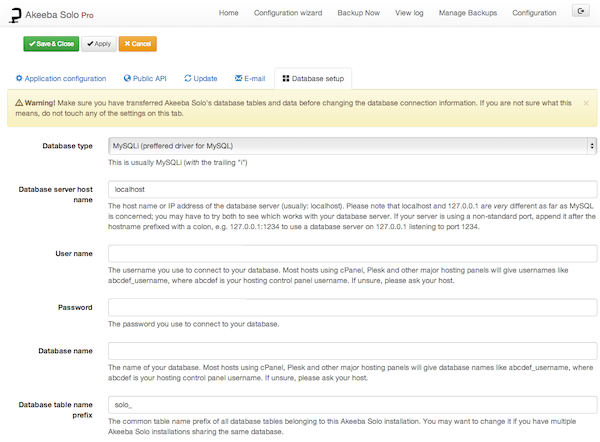Click the 'Warning!' text in alert
The image size is (600, 442).
click(x=40, y=103)
